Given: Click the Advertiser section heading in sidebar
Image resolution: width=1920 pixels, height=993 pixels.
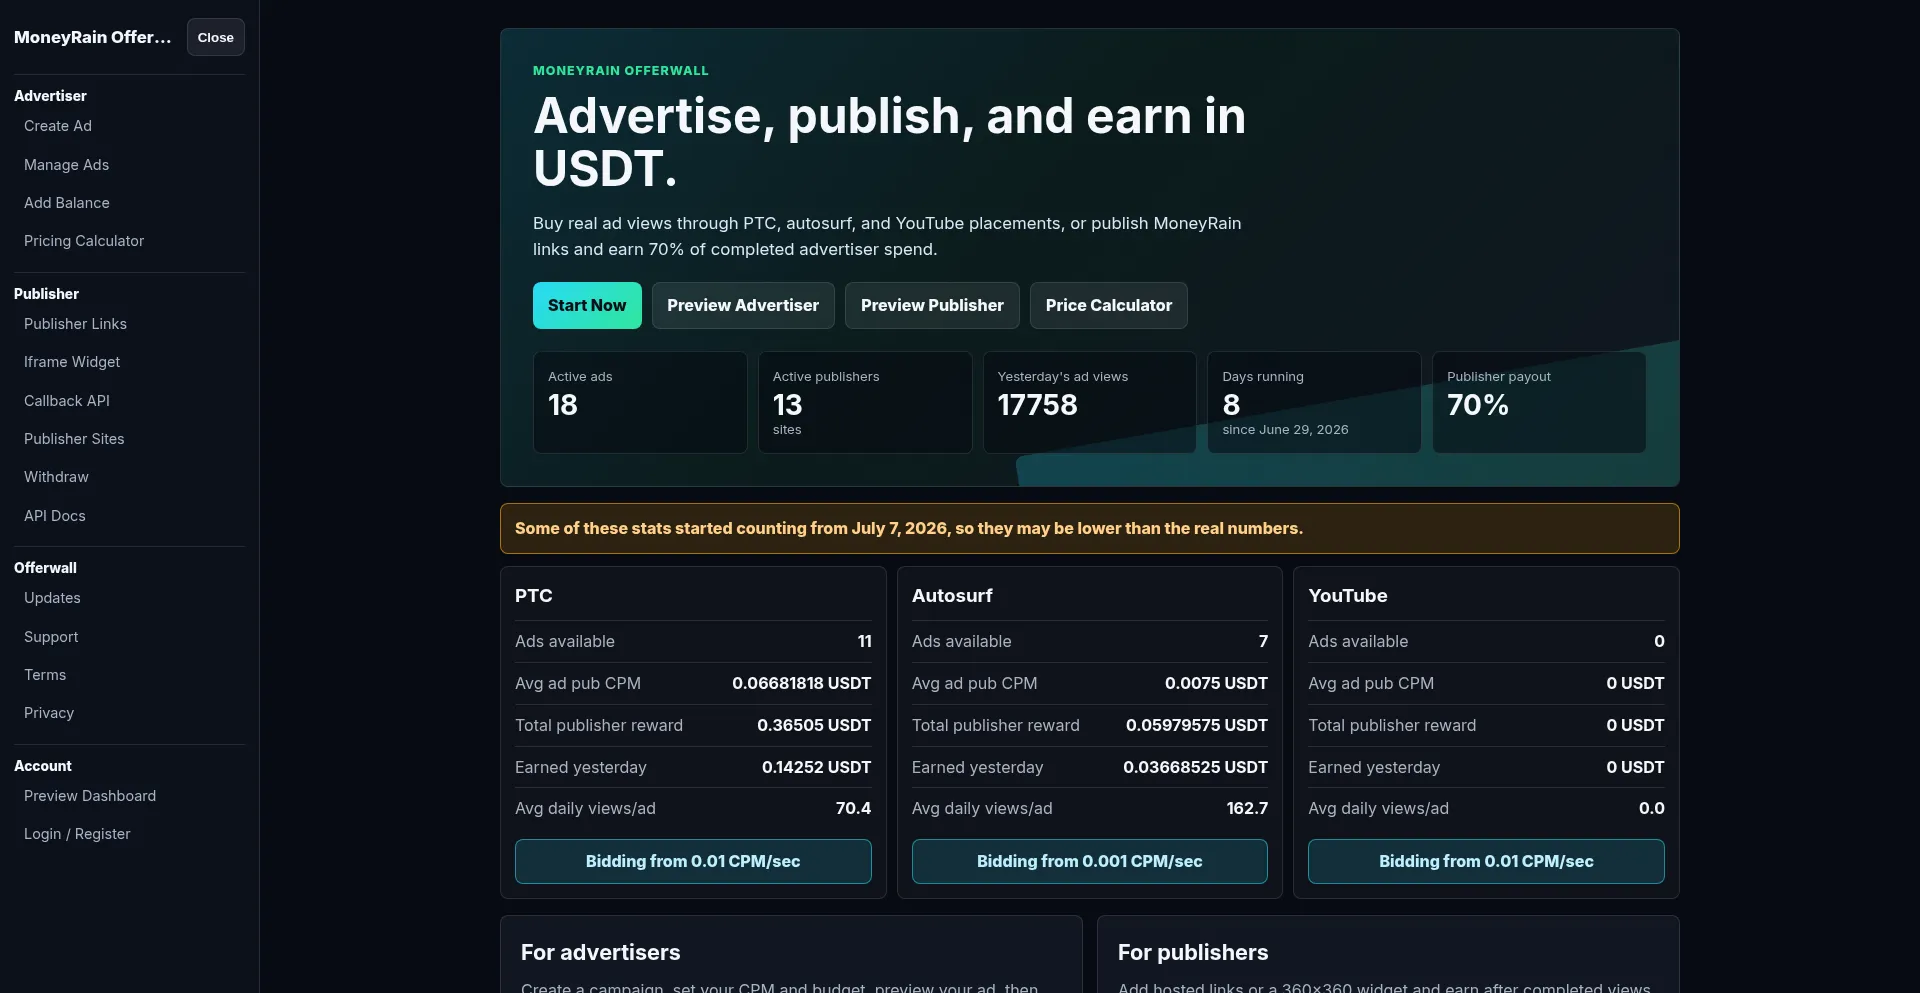Looking at the screenshot, I should pos(50,96).
